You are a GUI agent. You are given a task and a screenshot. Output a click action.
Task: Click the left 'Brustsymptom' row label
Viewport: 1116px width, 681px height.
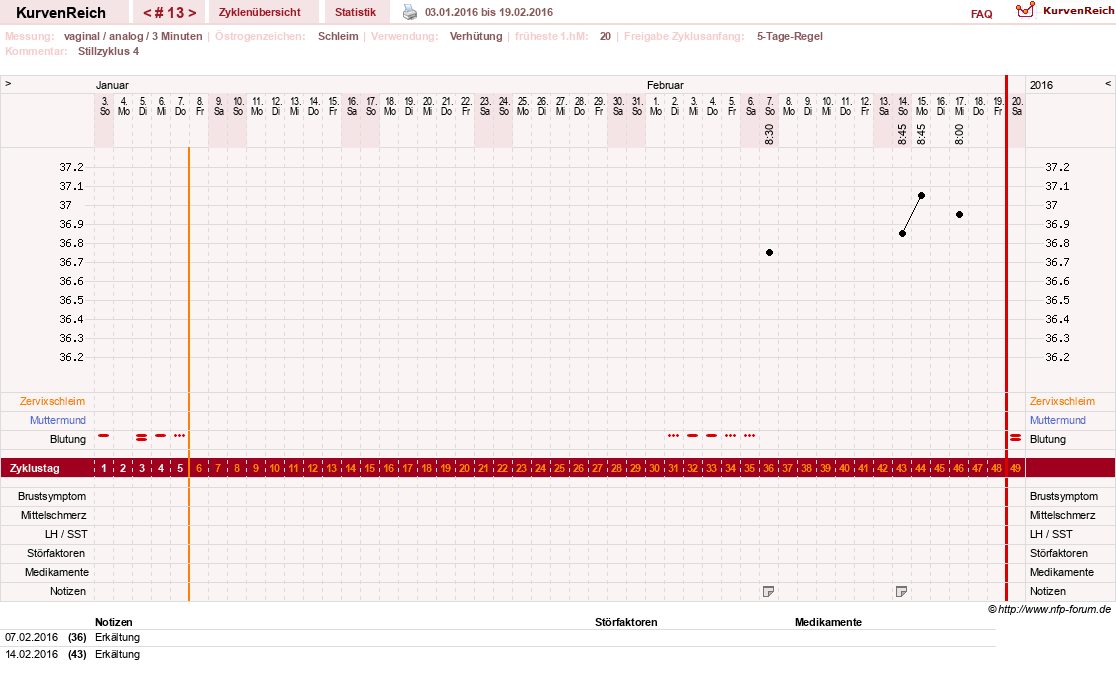[52, 497]
